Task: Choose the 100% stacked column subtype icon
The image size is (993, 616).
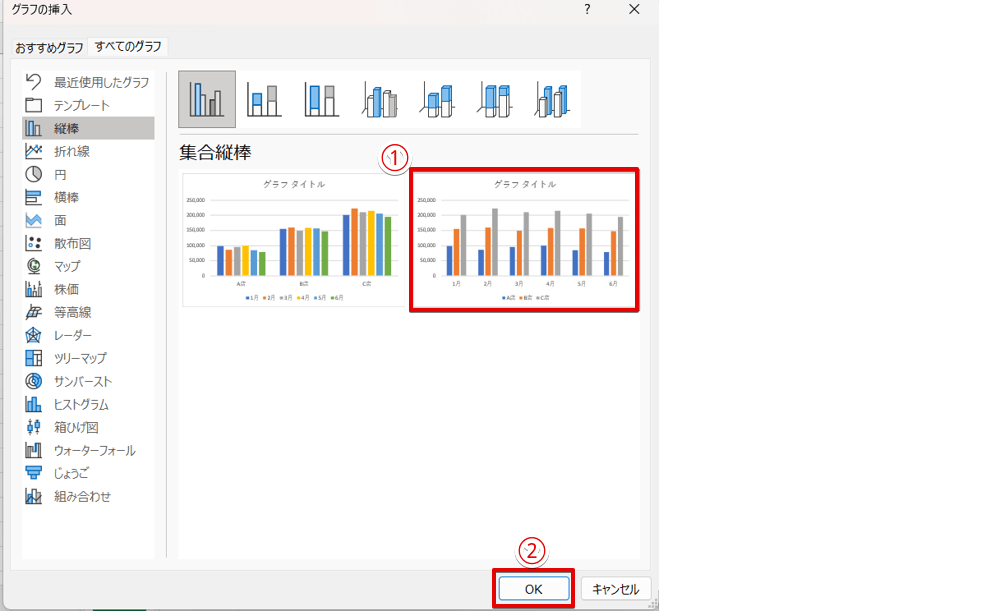Action: click(322, 99)
